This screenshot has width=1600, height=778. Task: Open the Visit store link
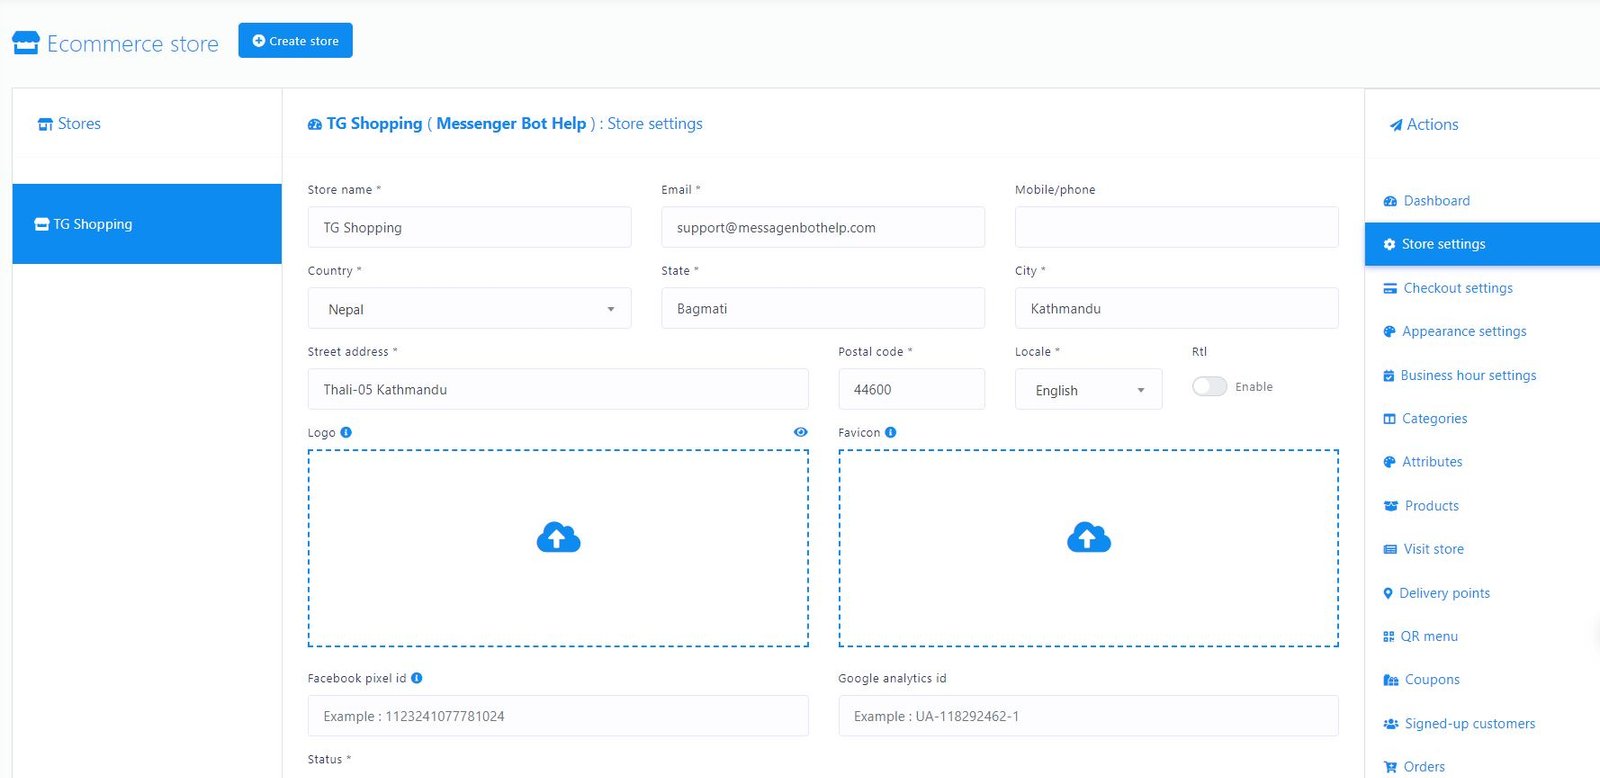point(1433,549)
